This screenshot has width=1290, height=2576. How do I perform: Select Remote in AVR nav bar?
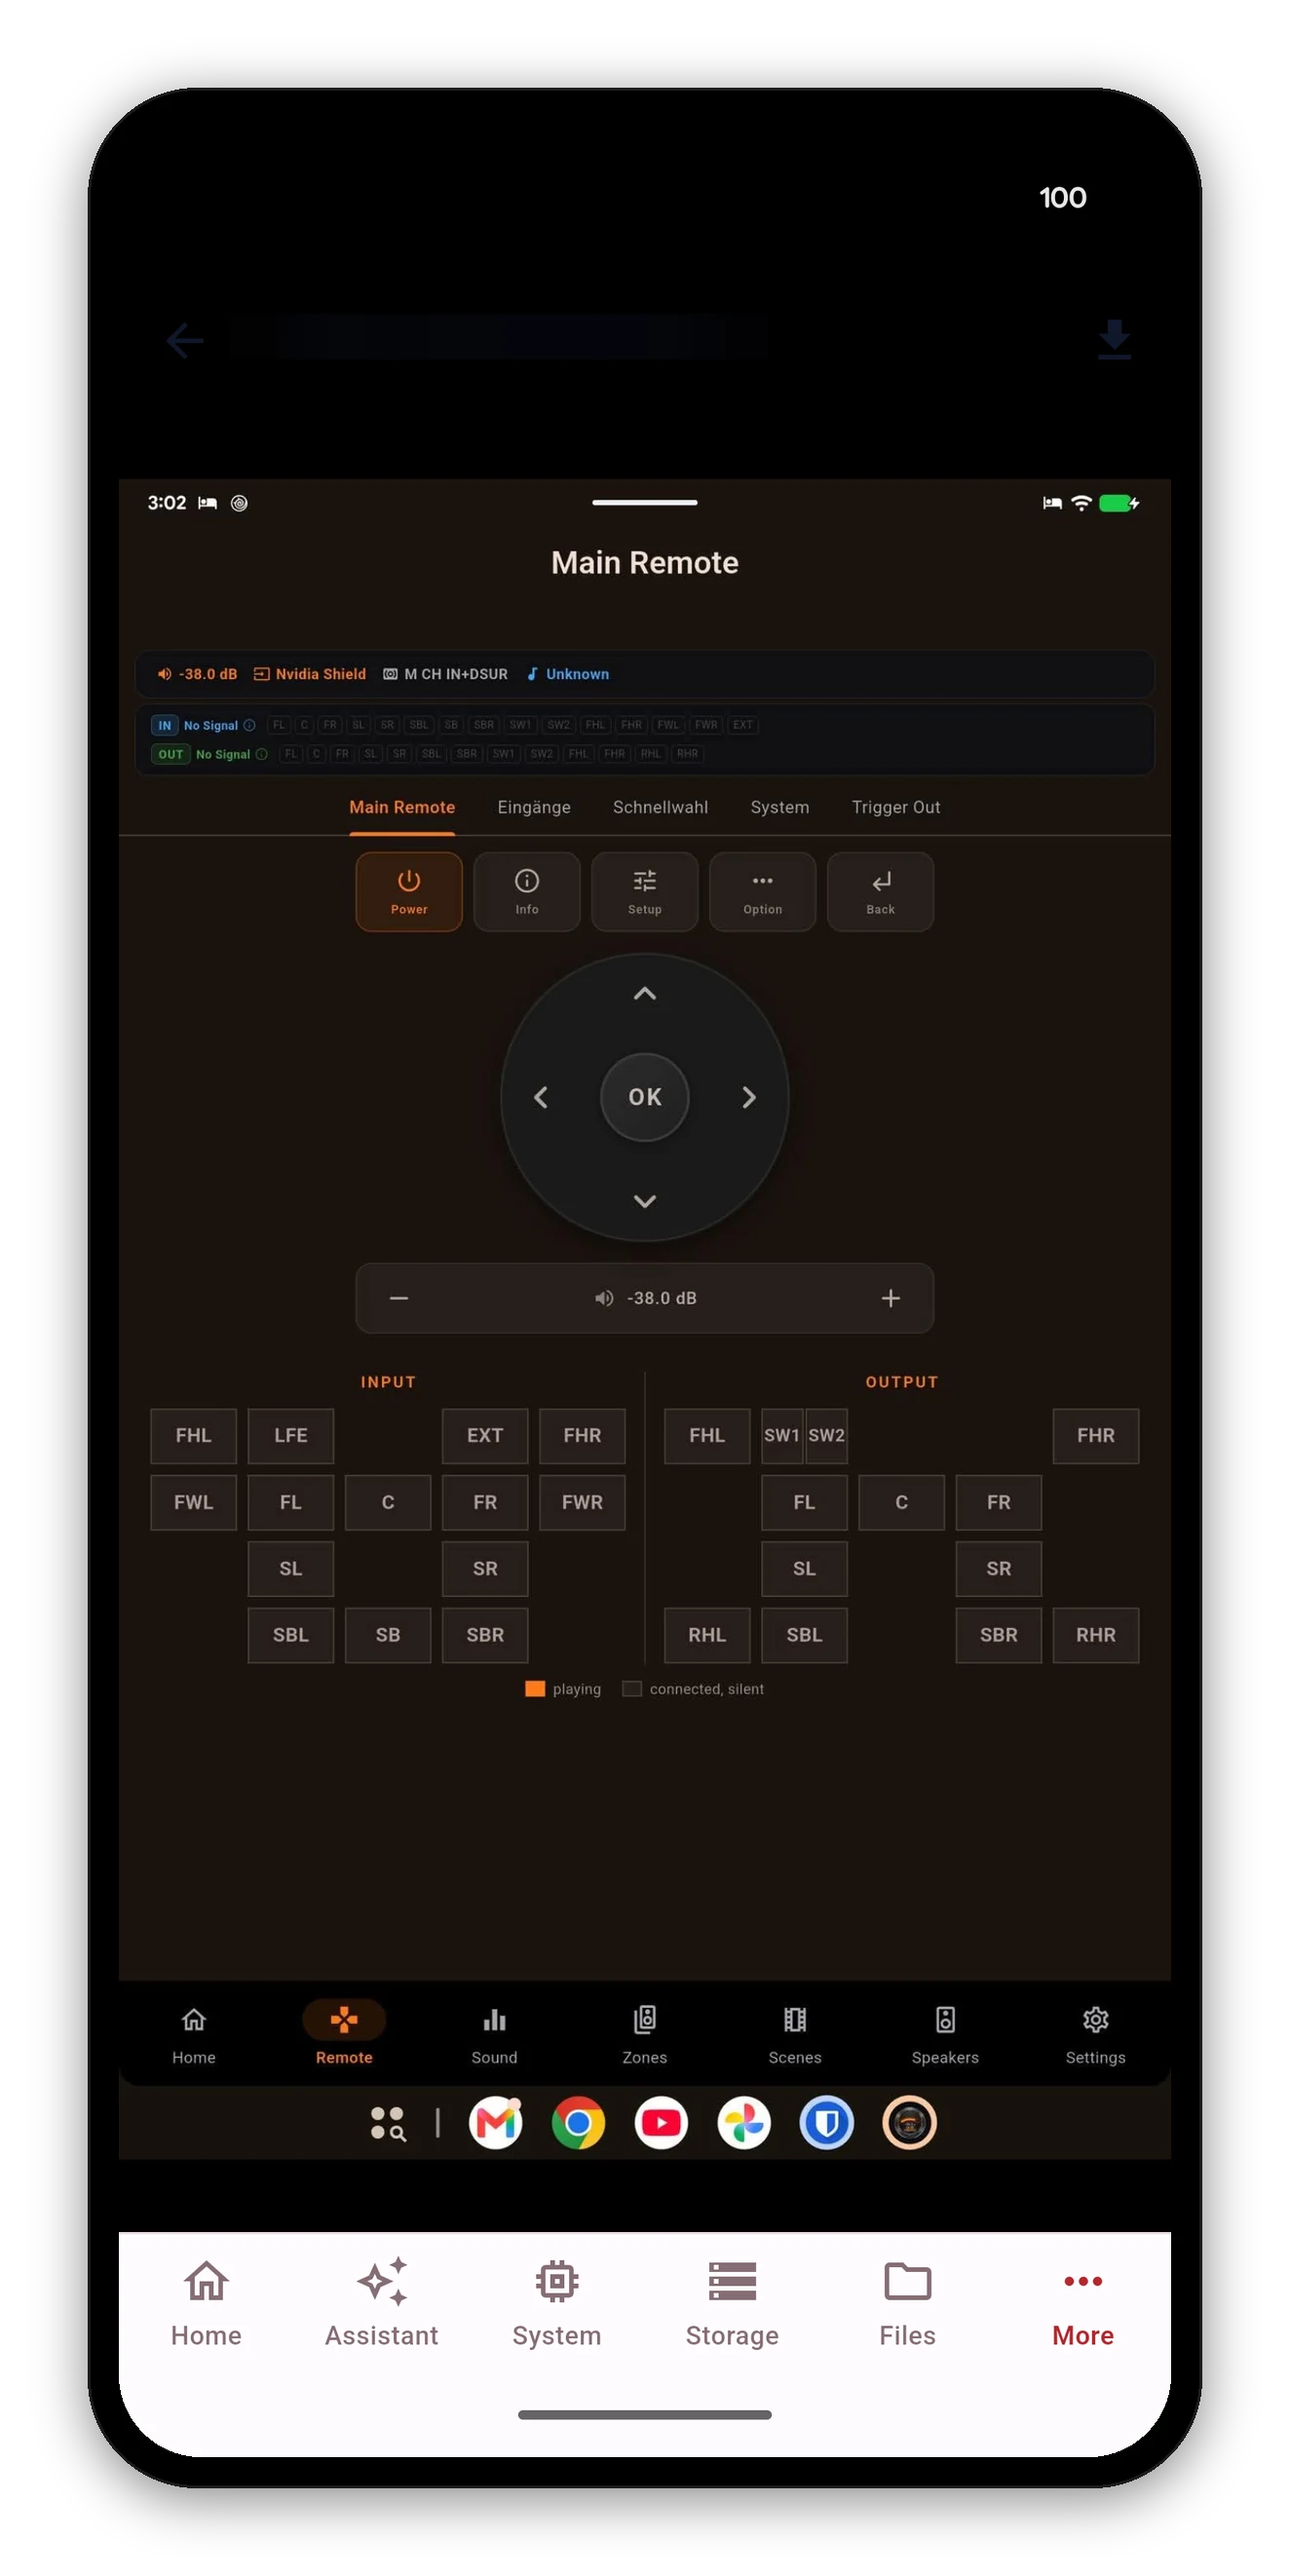344,2034
